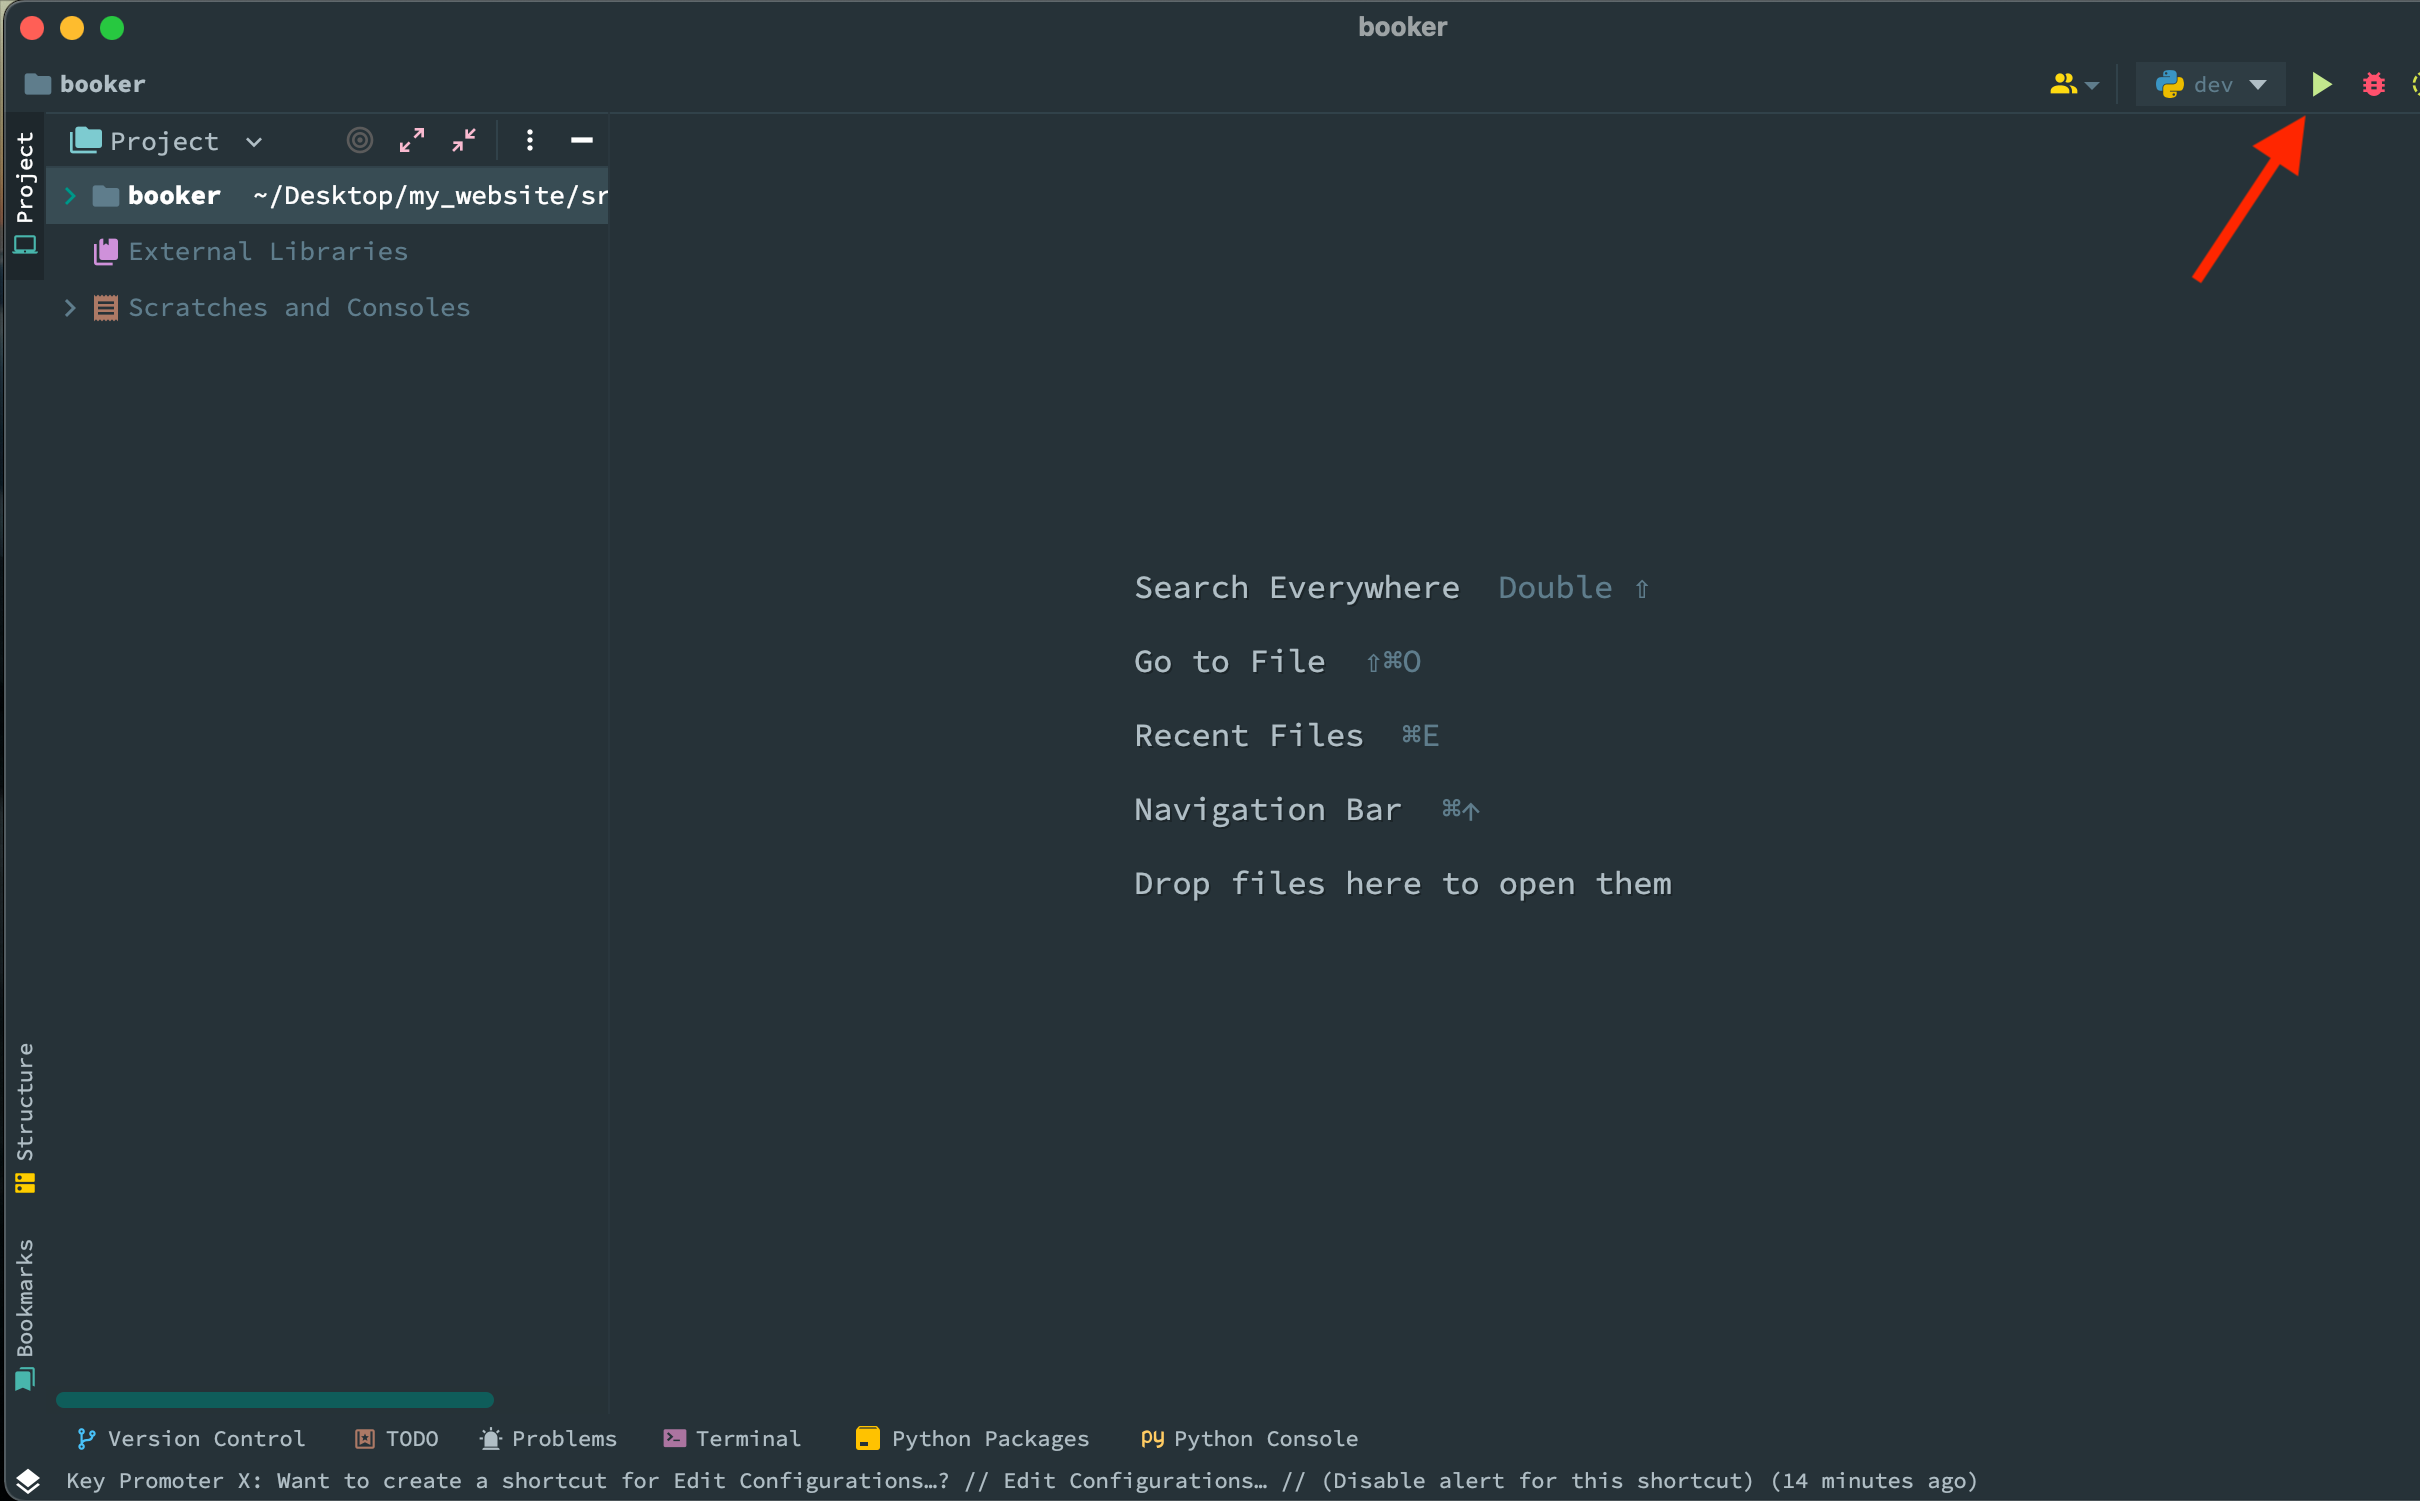The image size is (2420, 1501).
Task: Click the Search Everywhere hint text
Action: (x=1297, y=588)
